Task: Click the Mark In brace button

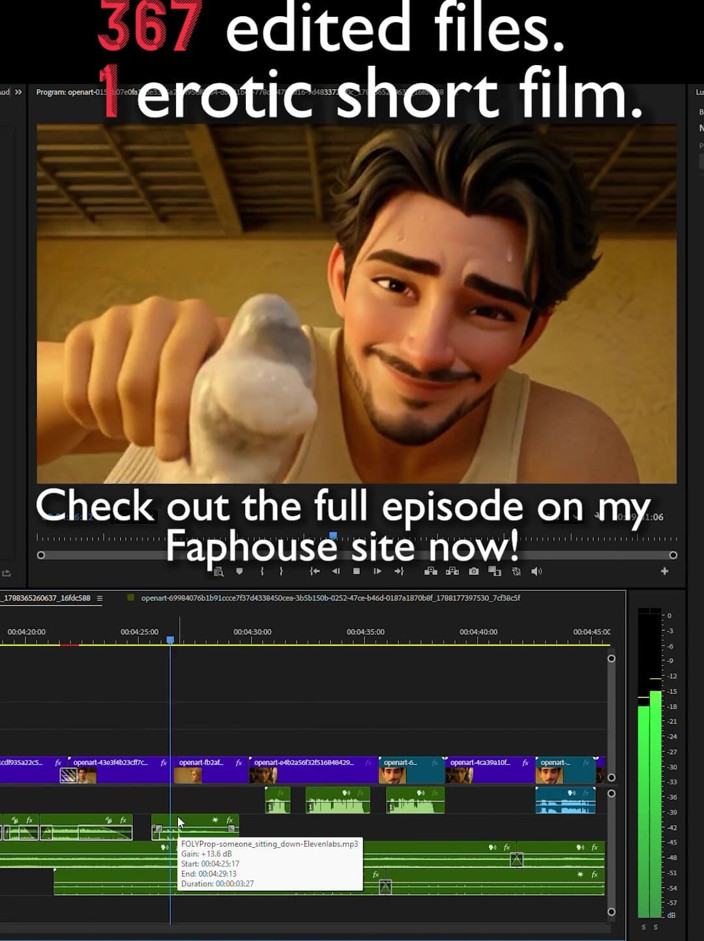Action: coord(262,571)
